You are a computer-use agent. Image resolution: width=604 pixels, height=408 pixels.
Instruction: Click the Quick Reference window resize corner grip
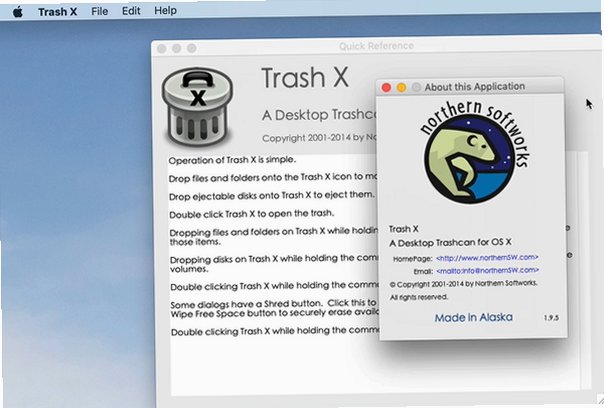(x=599, y=401)
